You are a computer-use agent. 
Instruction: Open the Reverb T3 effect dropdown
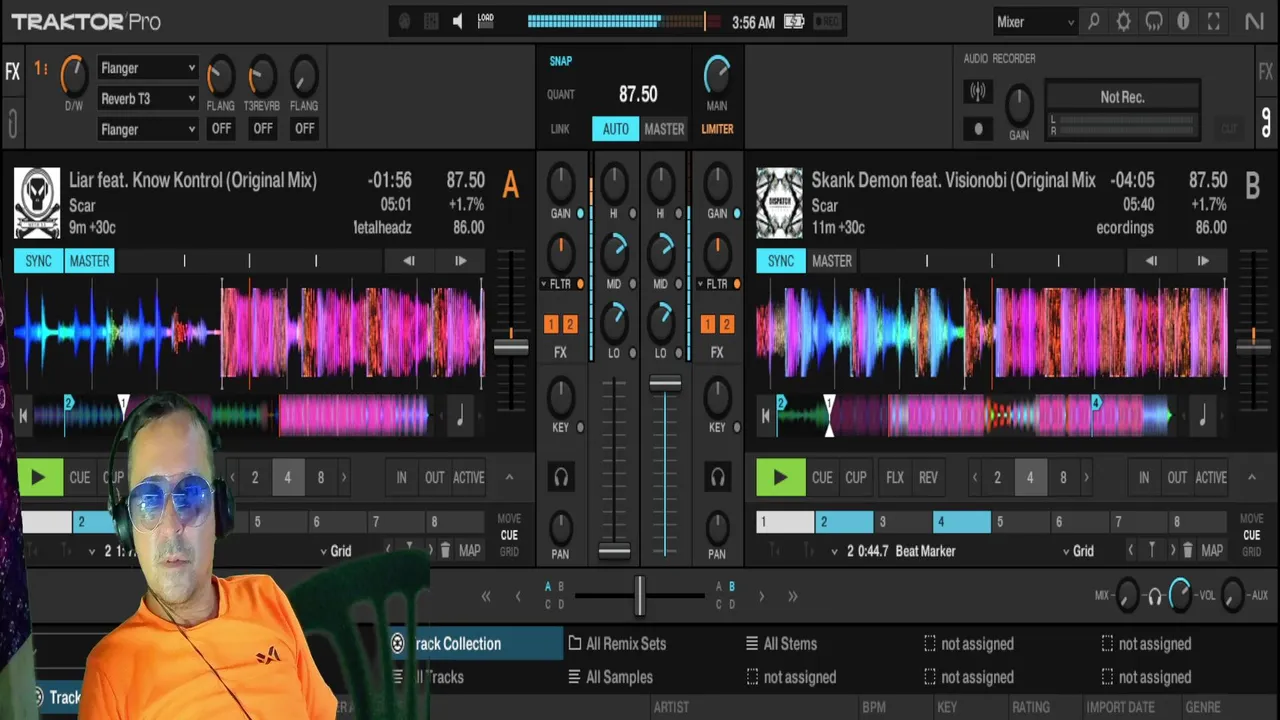(x=148, y=99)
